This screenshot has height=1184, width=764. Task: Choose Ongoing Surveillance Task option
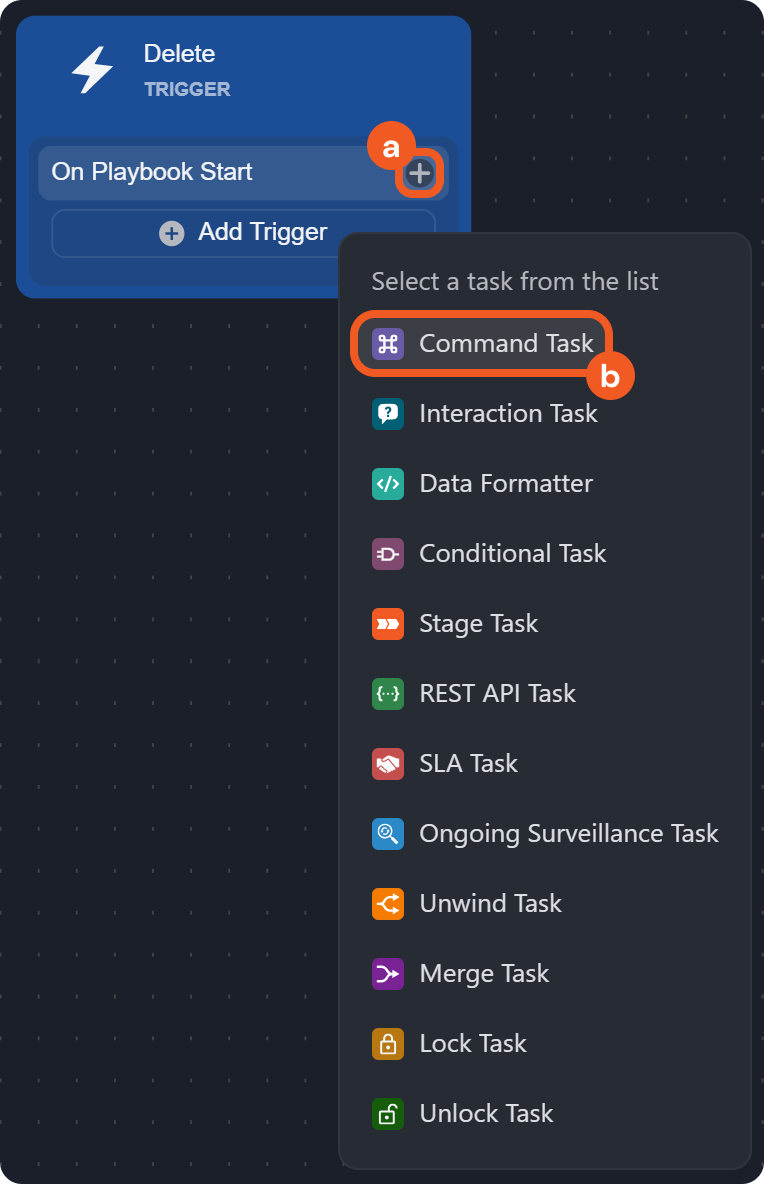568,834
